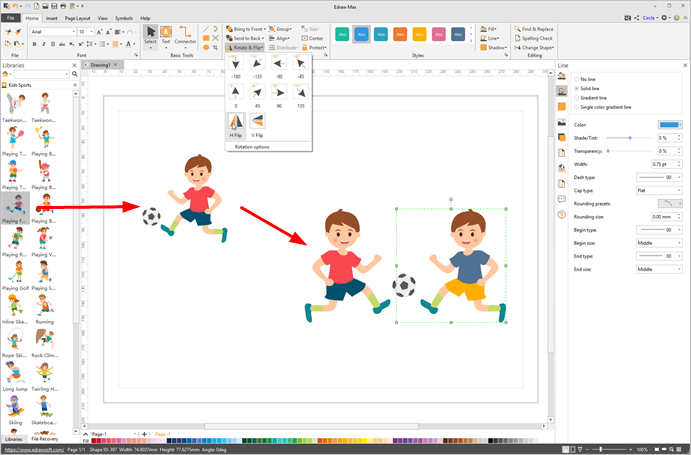Open the picture tab icon in the side panel
The image size is (691, 455).
[x=561, y=122]
